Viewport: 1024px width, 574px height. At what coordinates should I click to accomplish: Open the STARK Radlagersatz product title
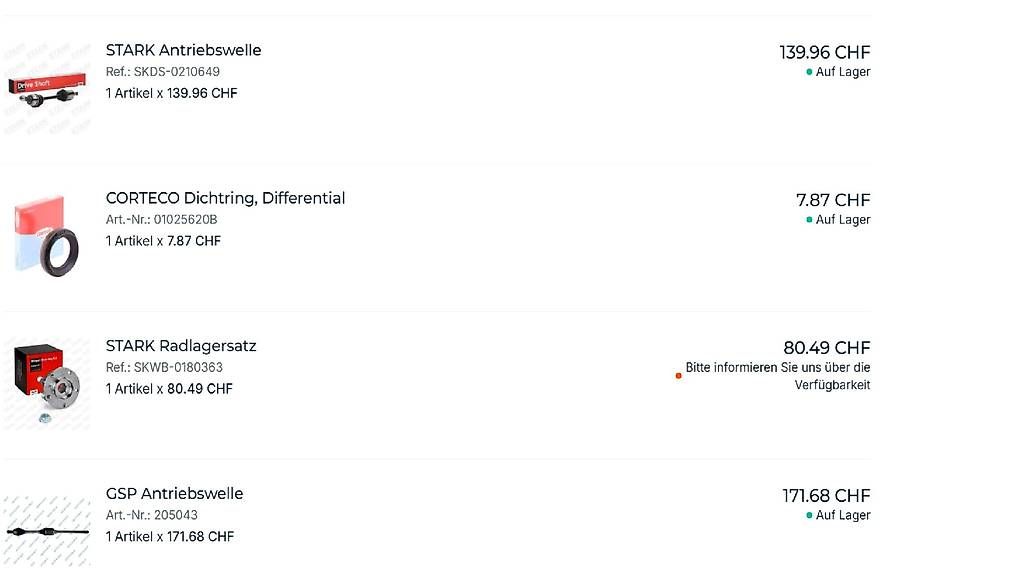click(x=181, y=346)
